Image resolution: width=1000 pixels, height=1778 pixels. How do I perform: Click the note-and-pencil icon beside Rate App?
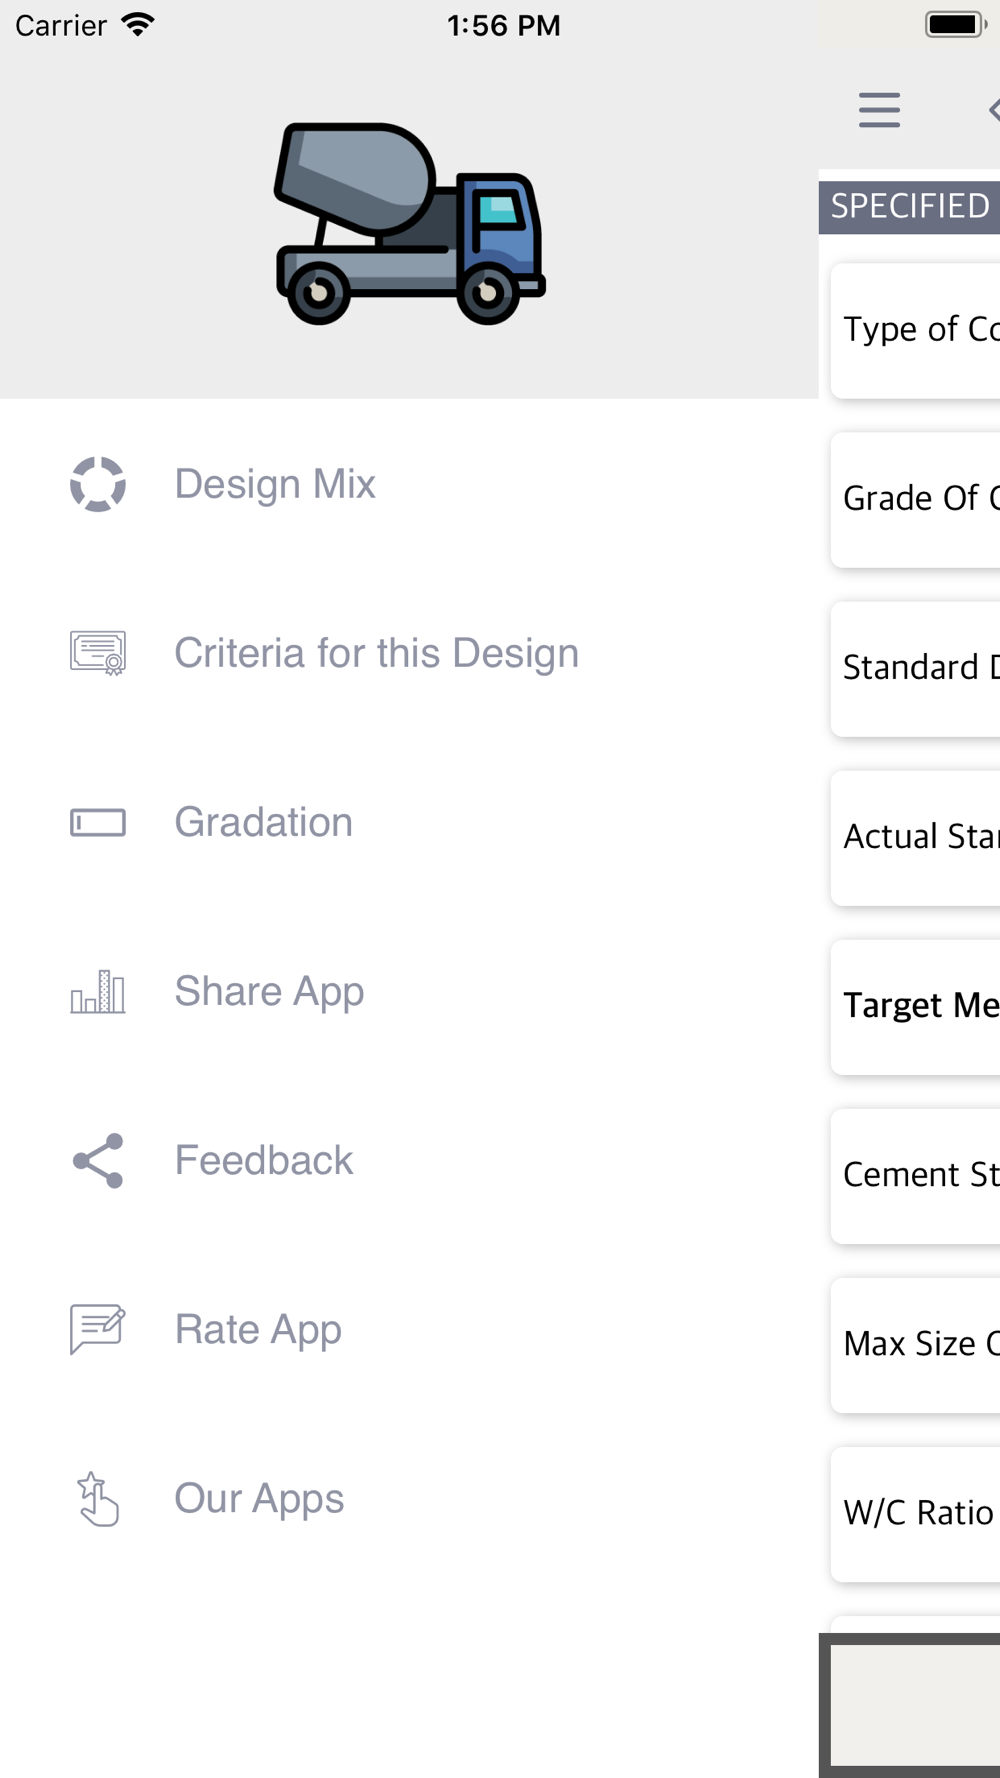(x=98, y=1329)
